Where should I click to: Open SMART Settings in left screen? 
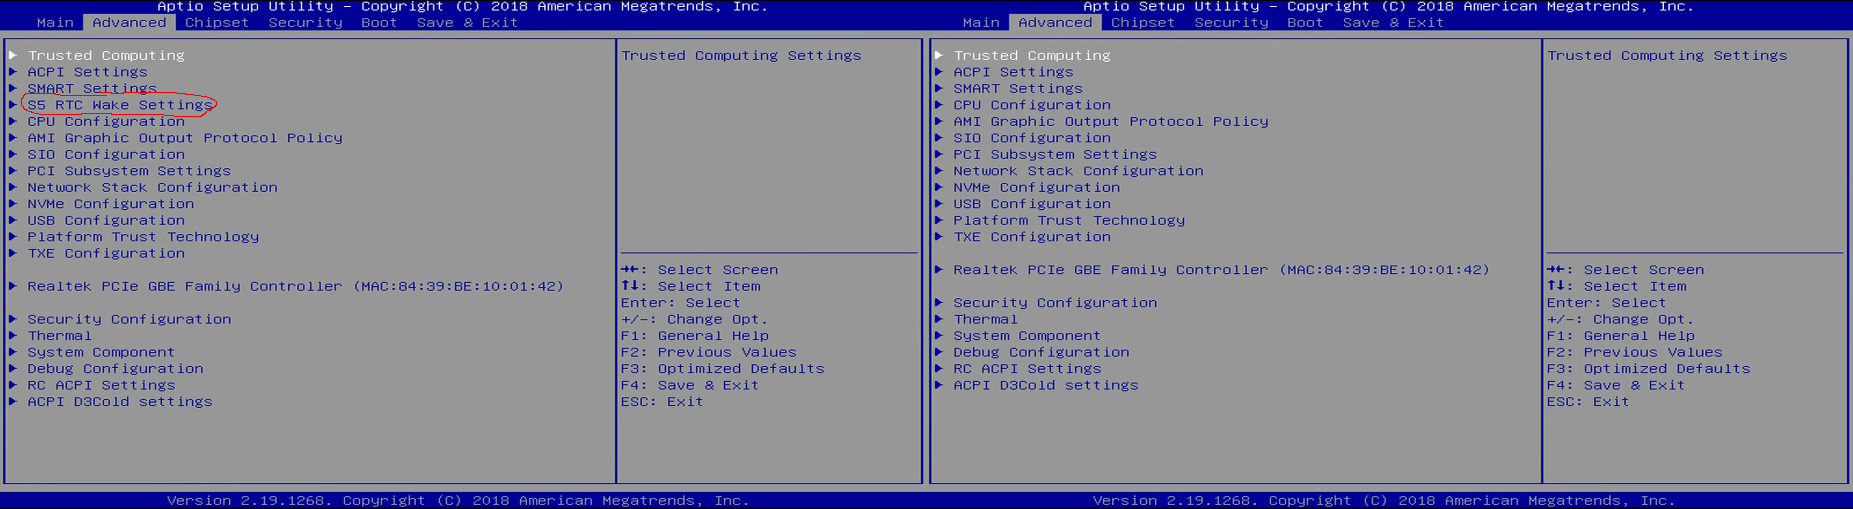(x=92, y=88)
